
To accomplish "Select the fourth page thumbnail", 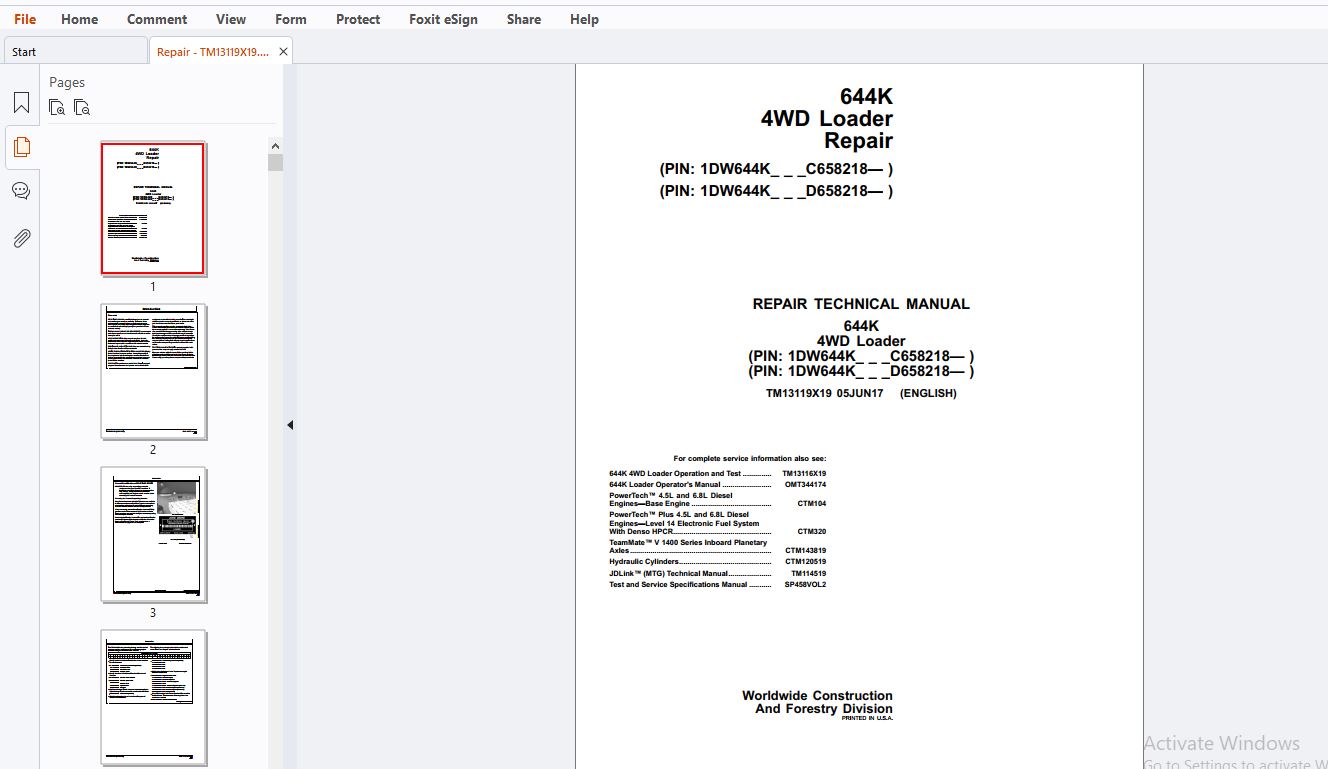I will click(153, 697).
